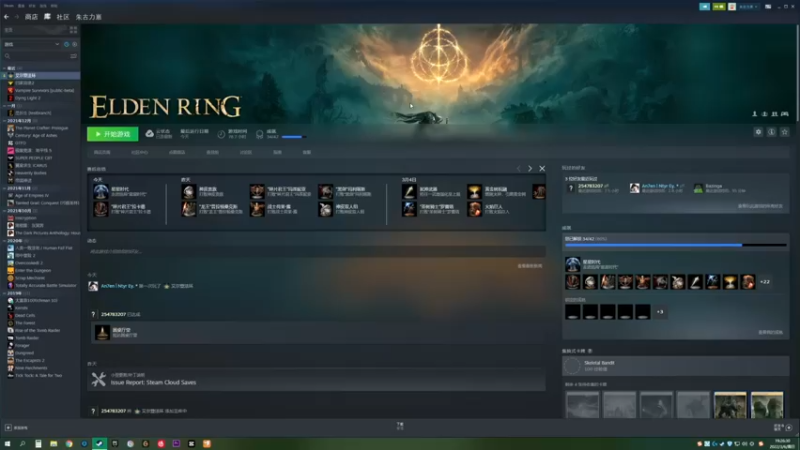The height and width of the screenshot is (450, 800).
Task: Open friend 254763207 in friends-who-play panel
Action: point(590,186)
